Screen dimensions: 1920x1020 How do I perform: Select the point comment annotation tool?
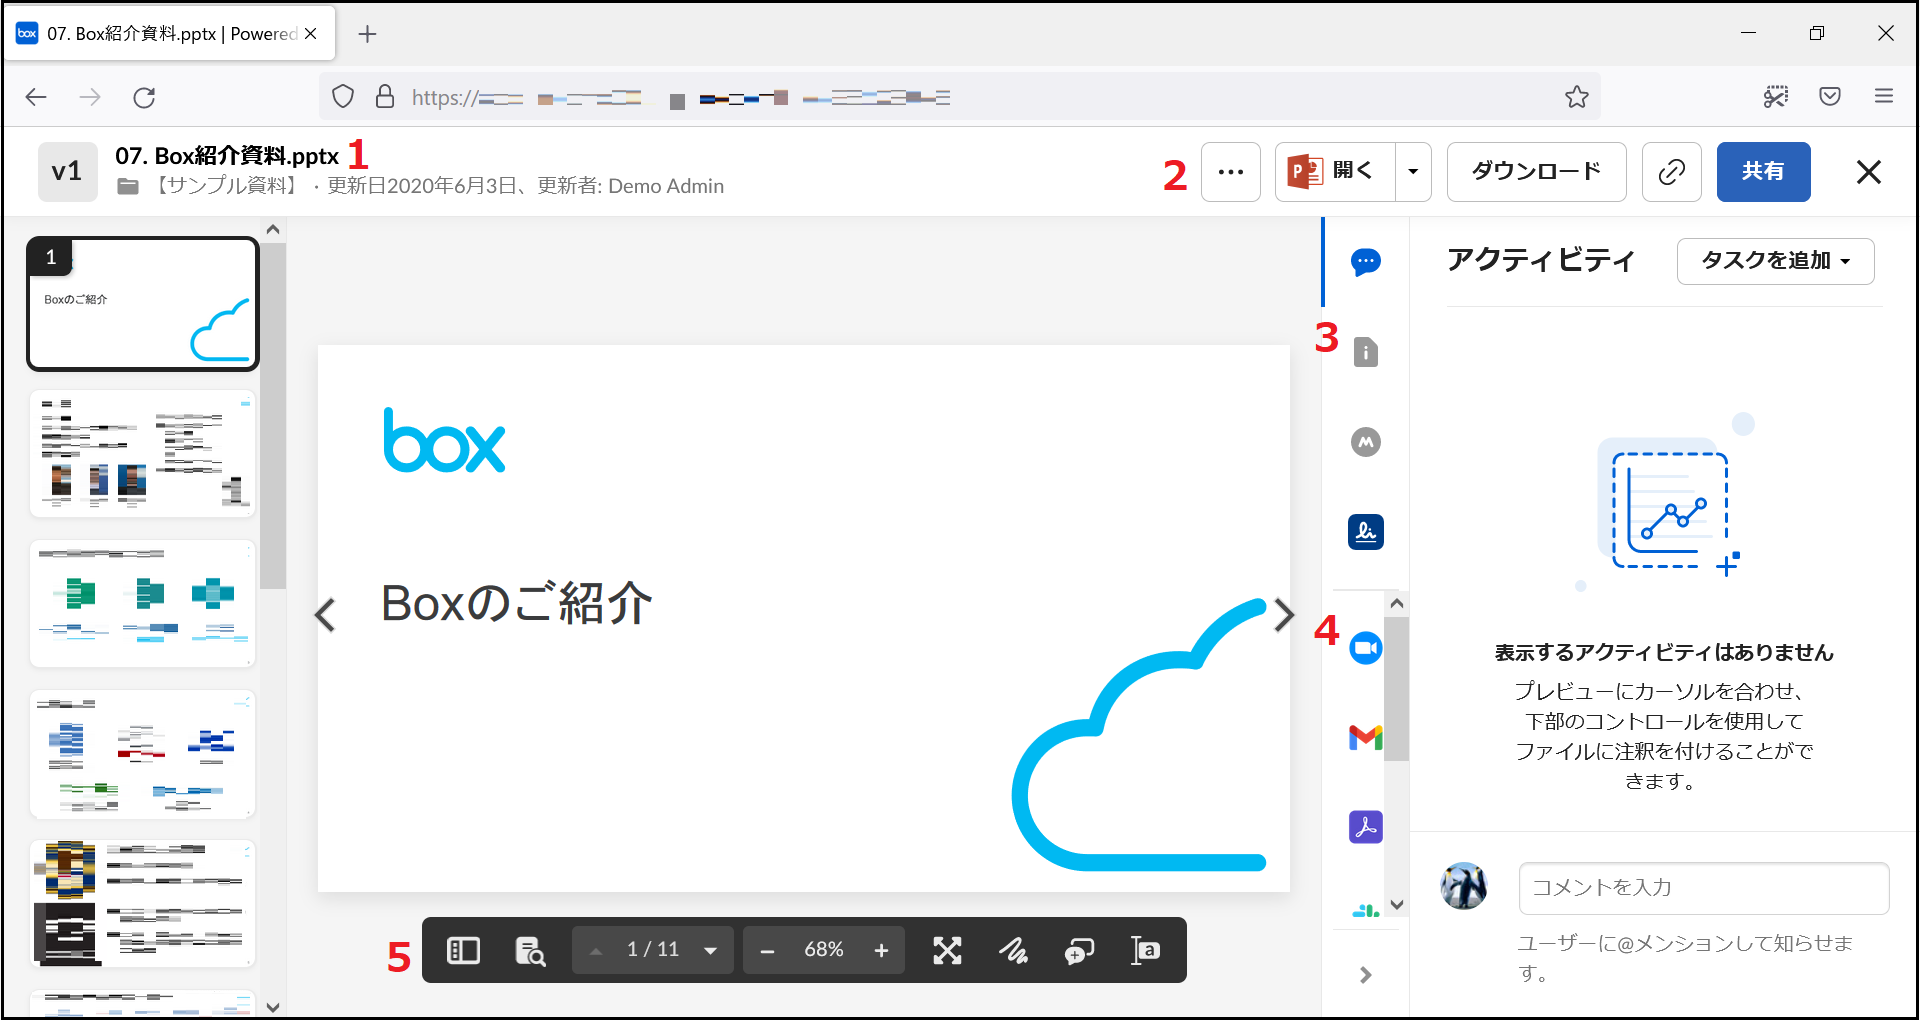click(x=1079, y=950)
